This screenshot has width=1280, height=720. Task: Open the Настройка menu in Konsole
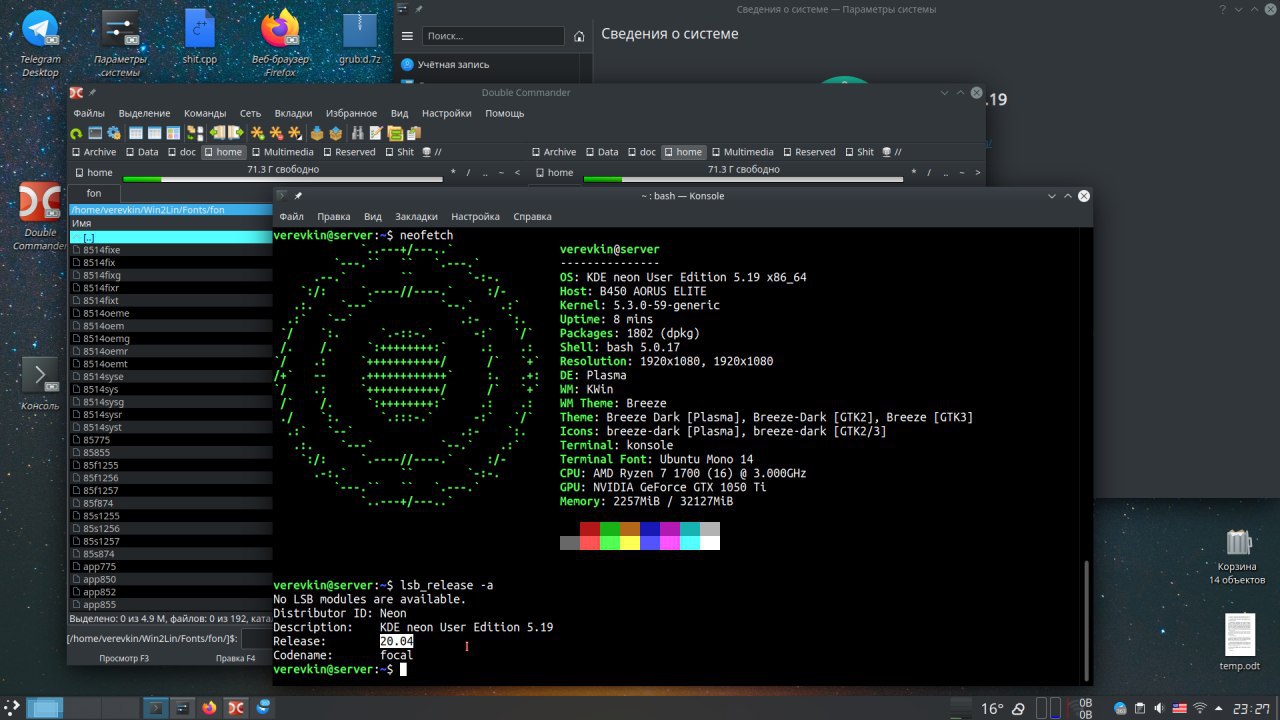click(x=475, y=216)
